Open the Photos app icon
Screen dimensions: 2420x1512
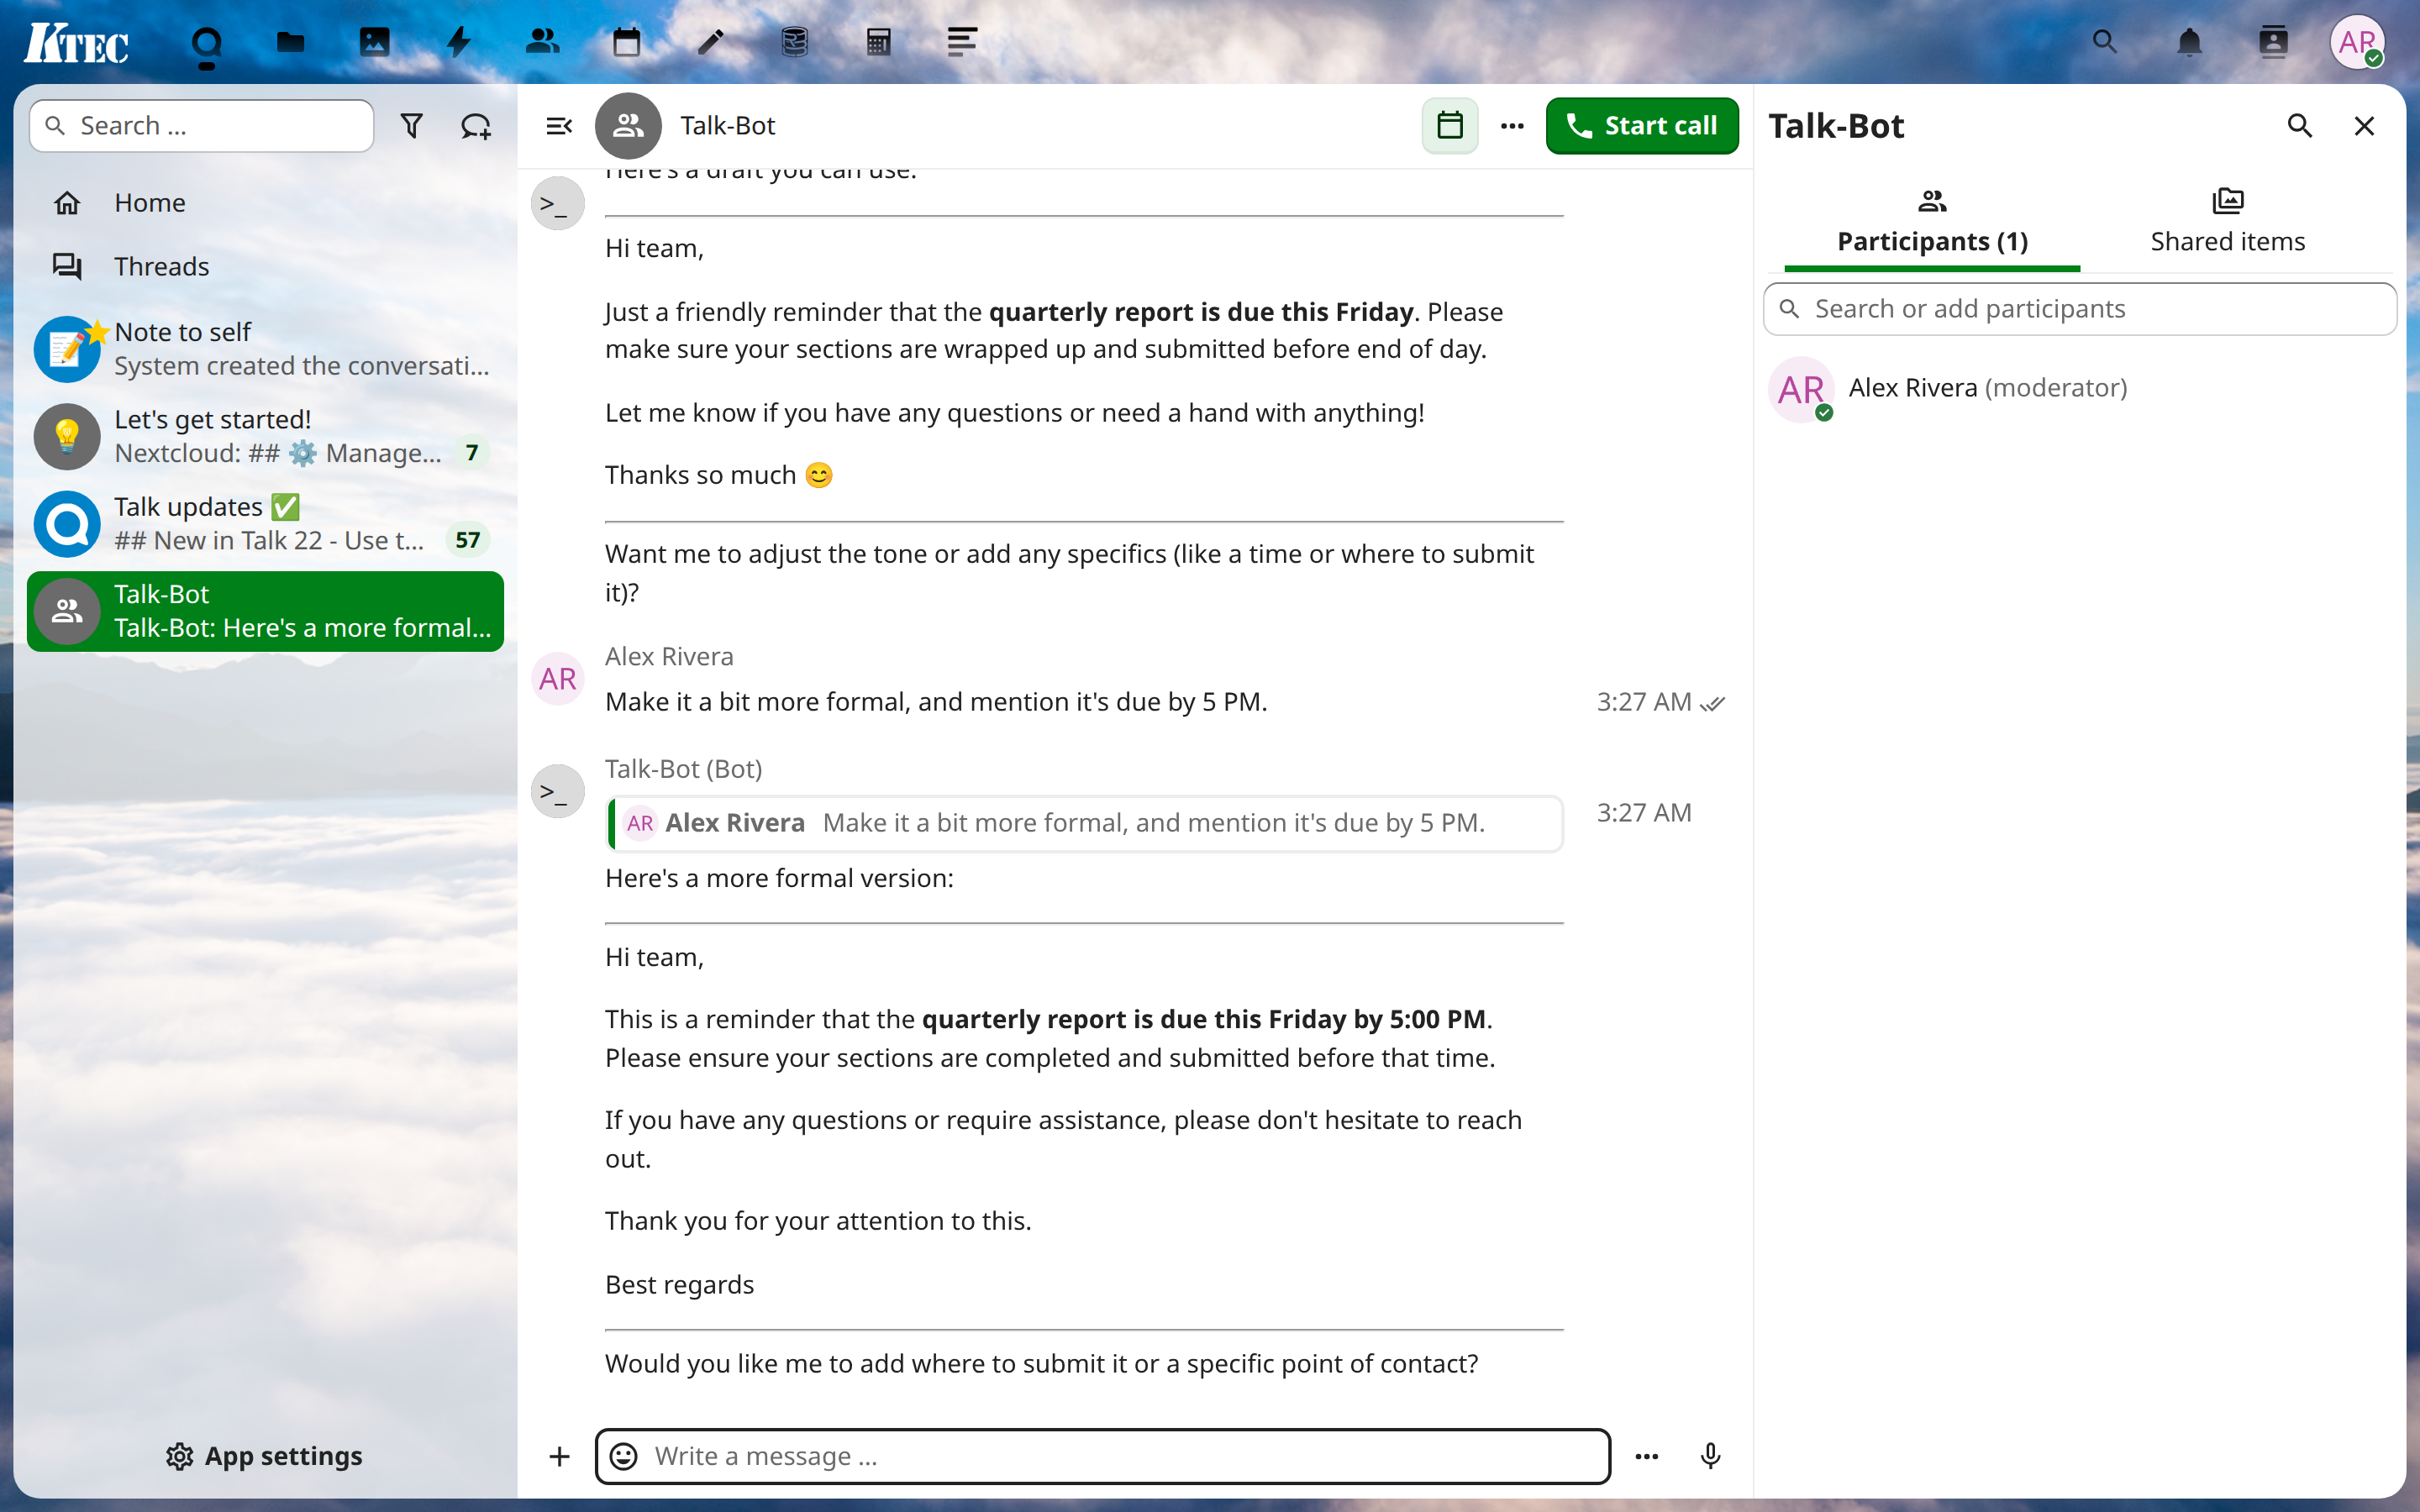[374, 42]
